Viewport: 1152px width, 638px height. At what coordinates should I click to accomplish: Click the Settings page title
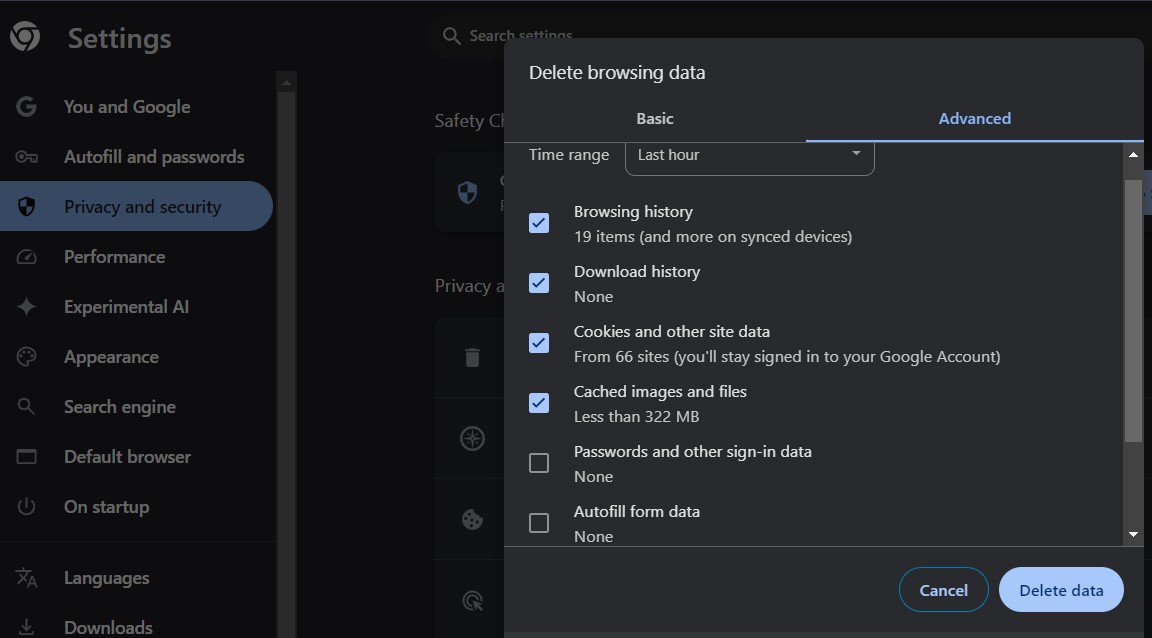click(120, 38)
